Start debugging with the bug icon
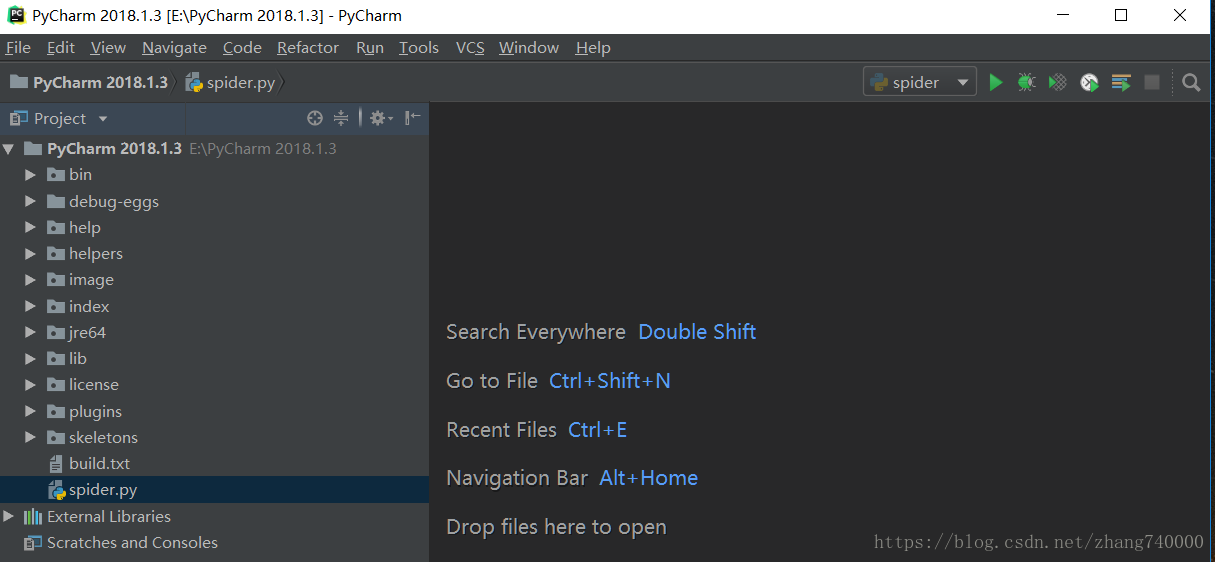This screenshot has width=1215, height=562. [1026, 83]
